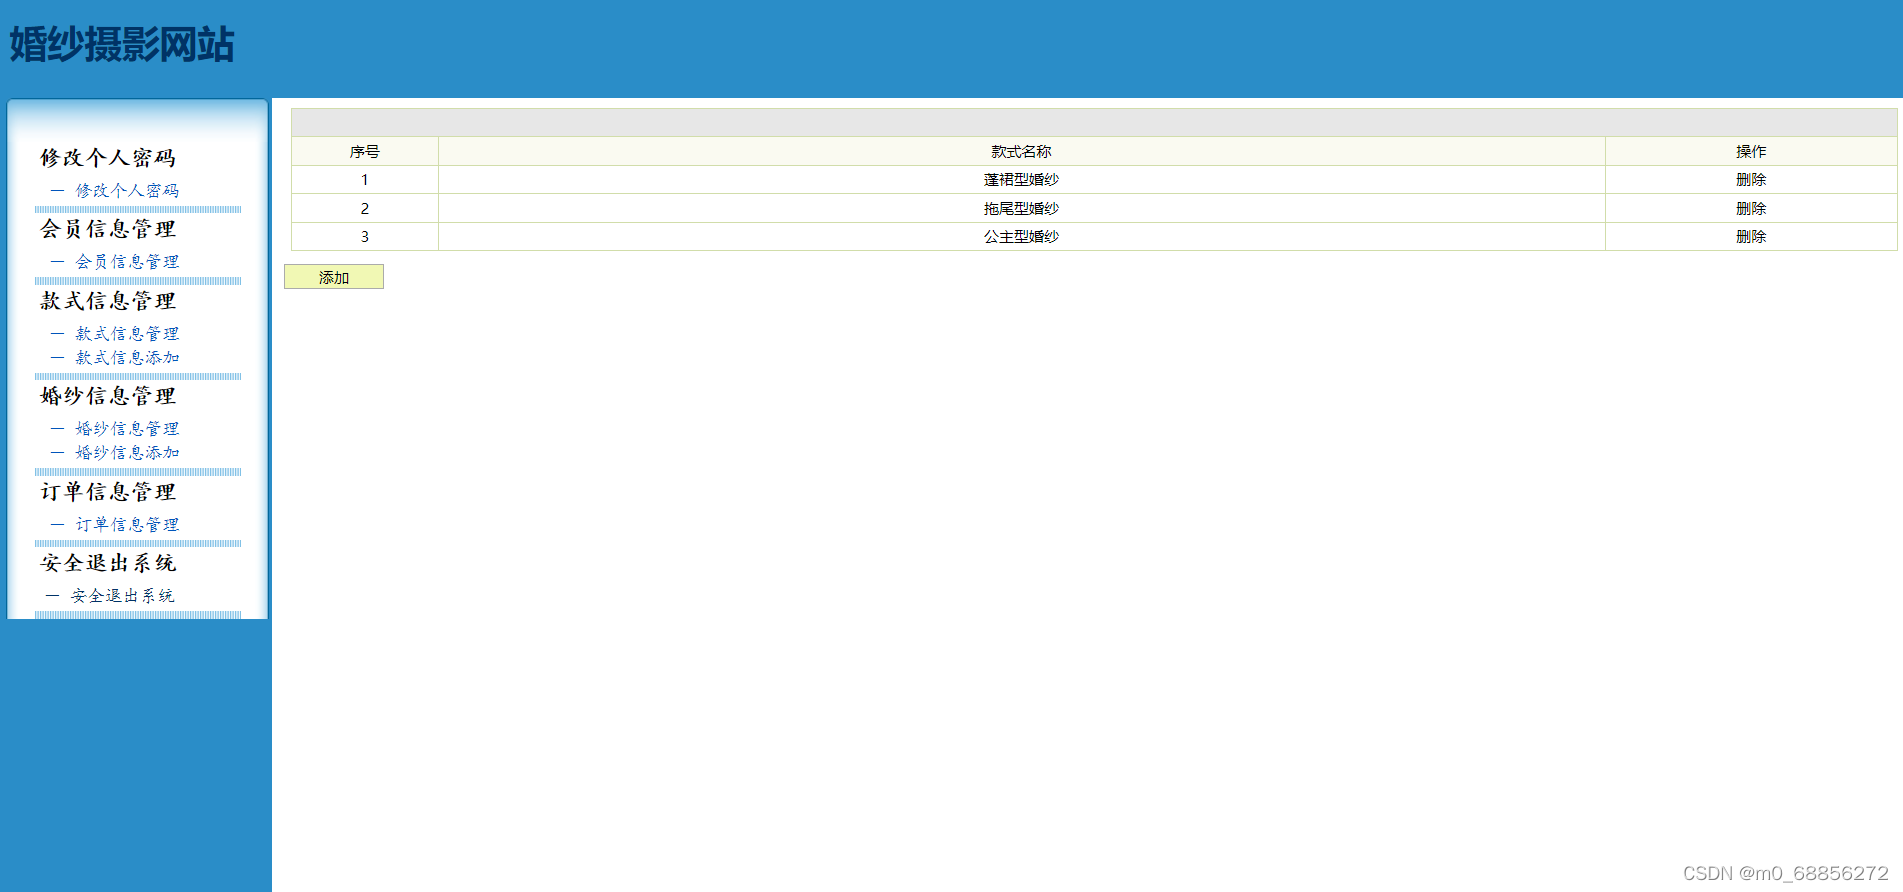
Task: Open 婚纱信息管理 sidebar link
Action: pos(127,428)
